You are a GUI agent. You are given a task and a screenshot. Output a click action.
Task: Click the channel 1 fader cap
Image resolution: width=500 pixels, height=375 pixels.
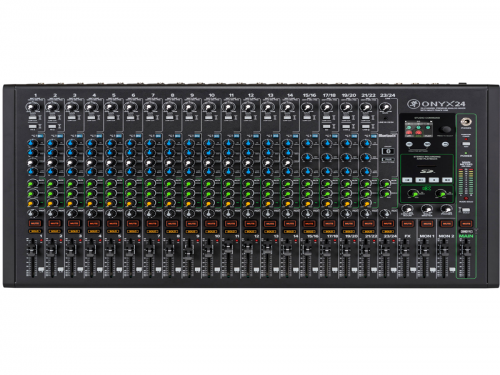click(31, 250)
